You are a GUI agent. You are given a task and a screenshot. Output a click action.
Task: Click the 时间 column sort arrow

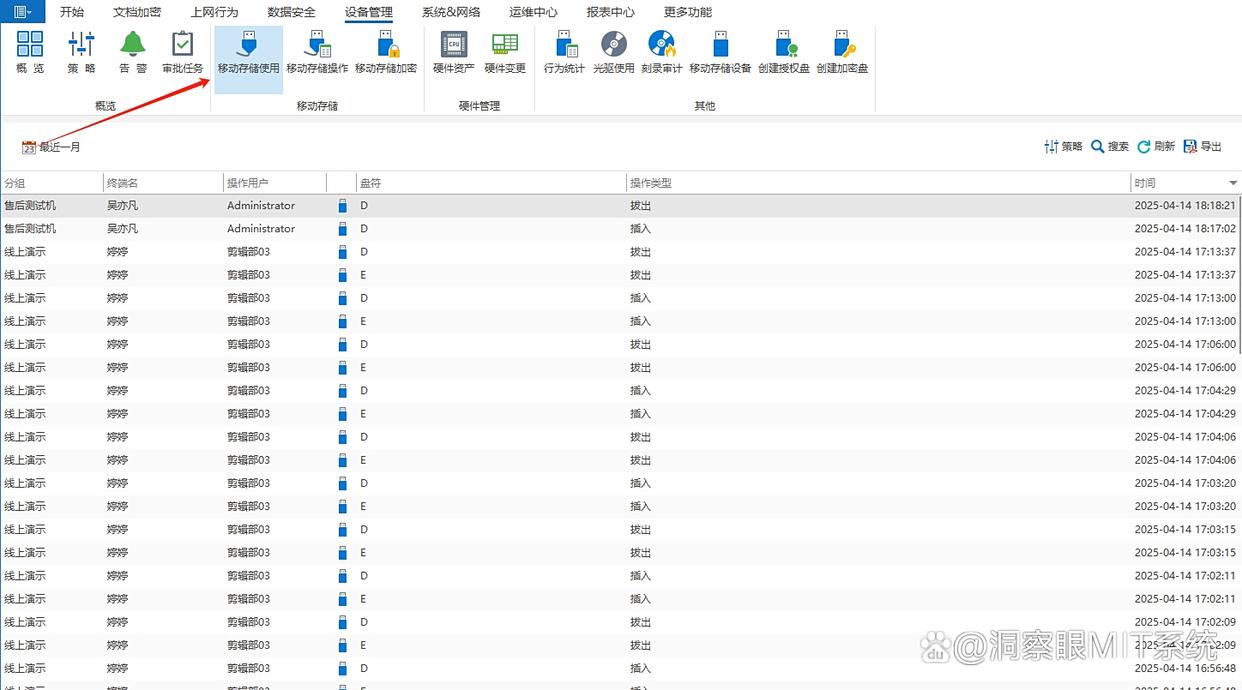coord(1232,184)
